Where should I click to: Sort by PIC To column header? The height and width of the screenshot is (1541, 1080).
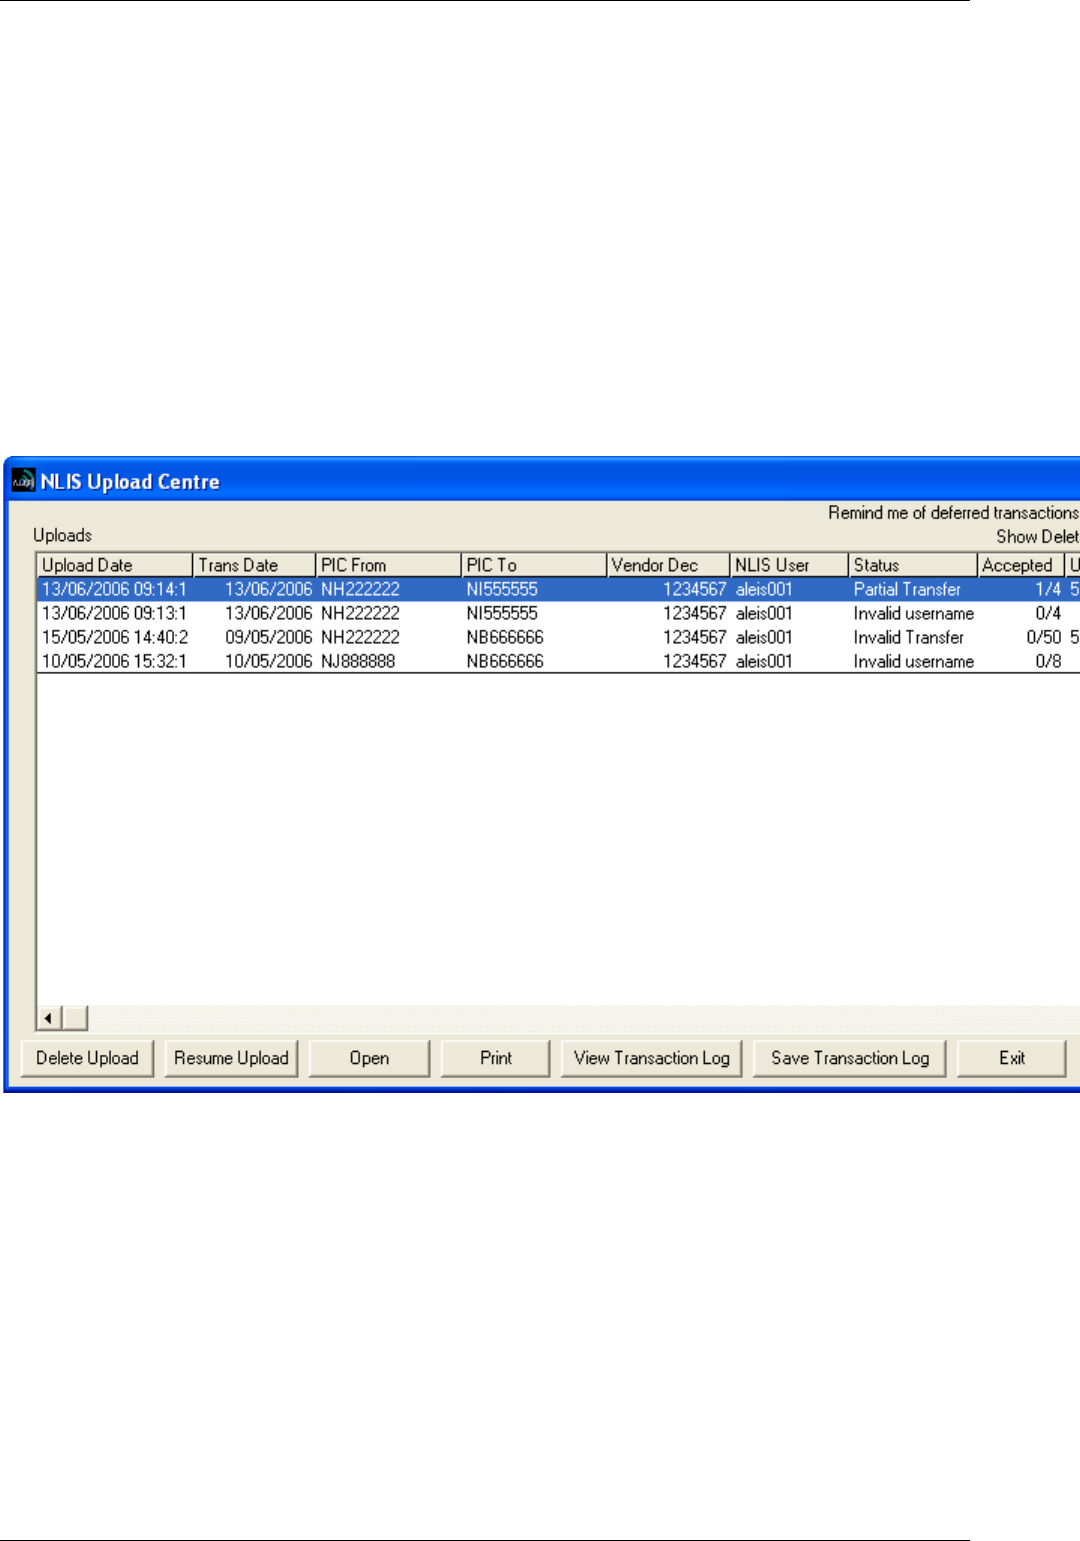click(x=534, y=565)
